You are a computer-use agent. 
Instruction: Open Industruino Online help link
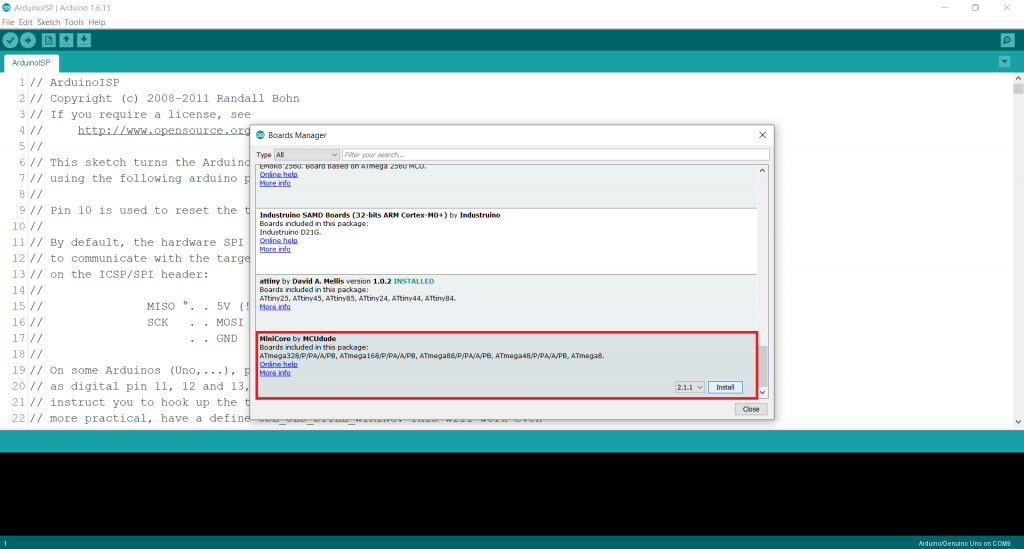tap(278, 241)
